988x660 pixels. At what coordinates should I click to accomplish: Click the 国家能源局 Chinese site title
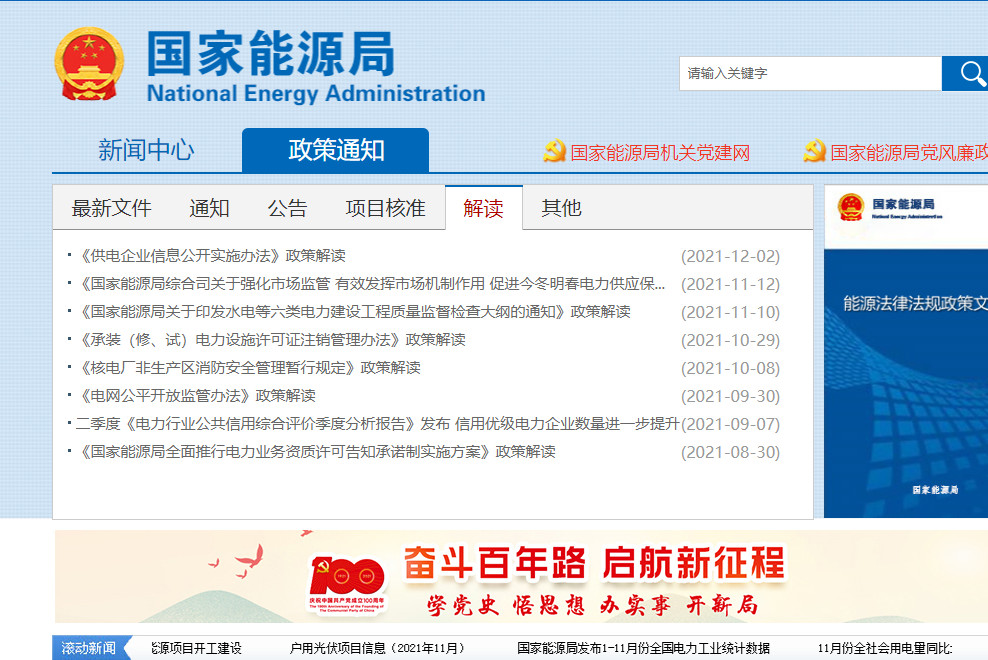[271, 53]
